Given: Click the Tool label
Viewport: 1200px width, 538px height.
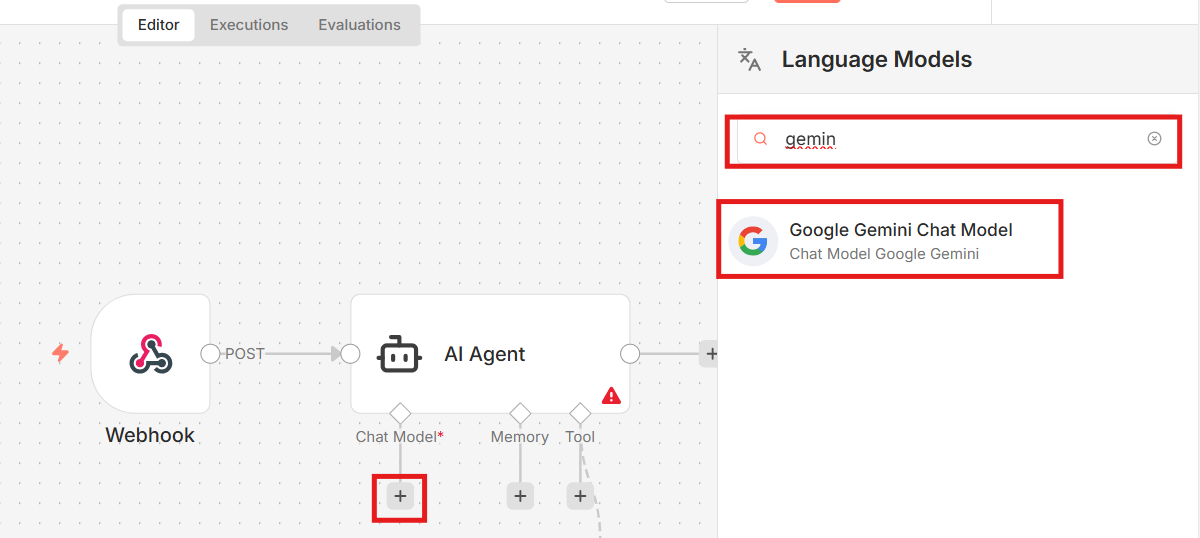Looking at the screenshot, I should (580, 437).
